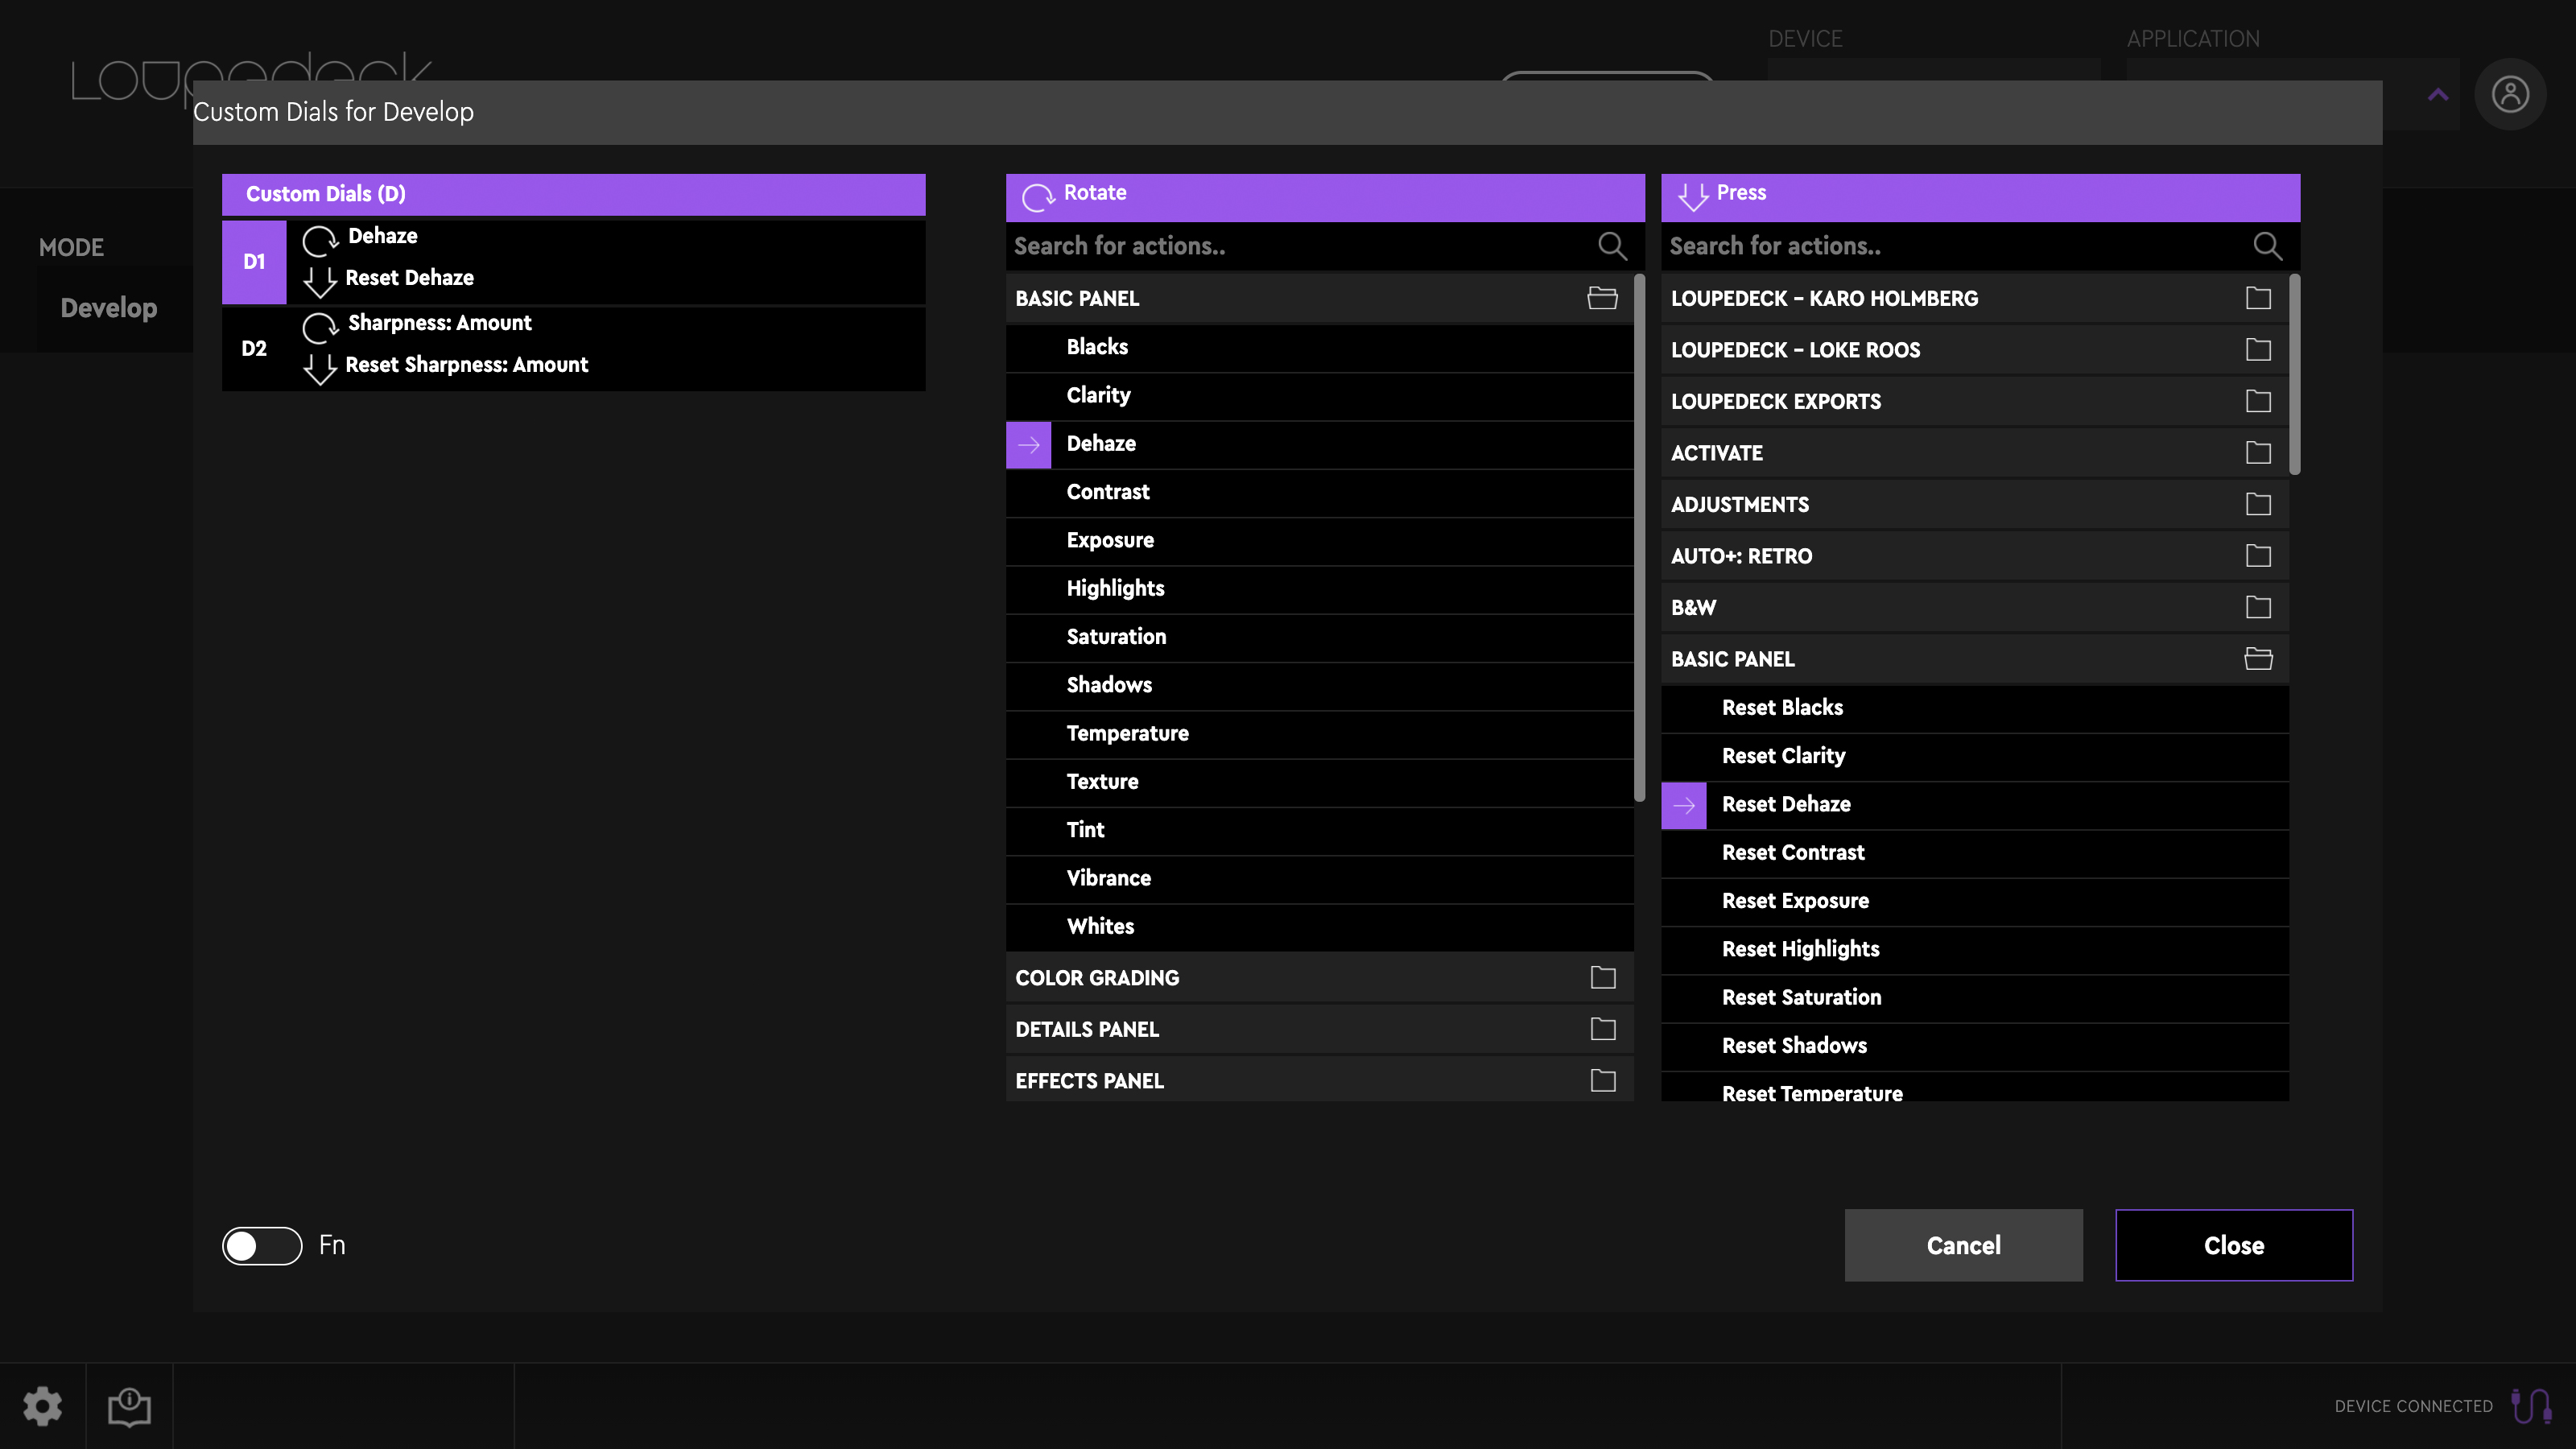Toggle the Fn function switch on
Screen dimensions: 2576x1449
point(262,1244)
